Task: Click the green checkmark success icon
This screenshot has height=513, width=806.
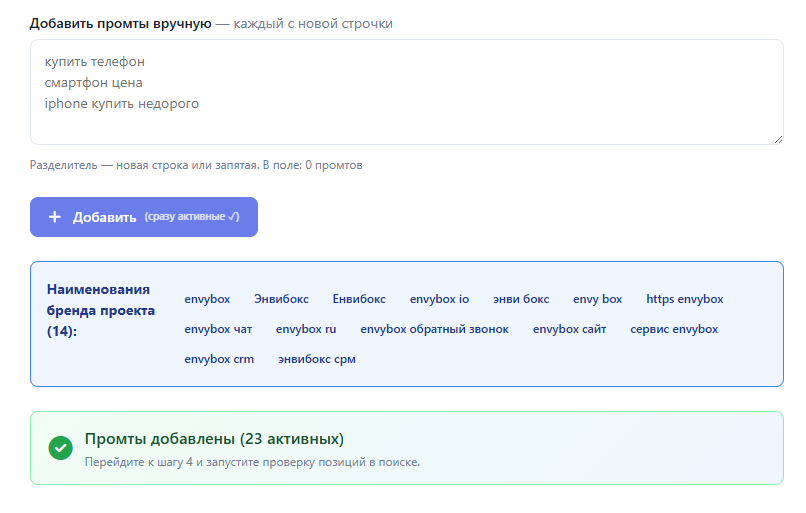Action: [x=61, y=448]
